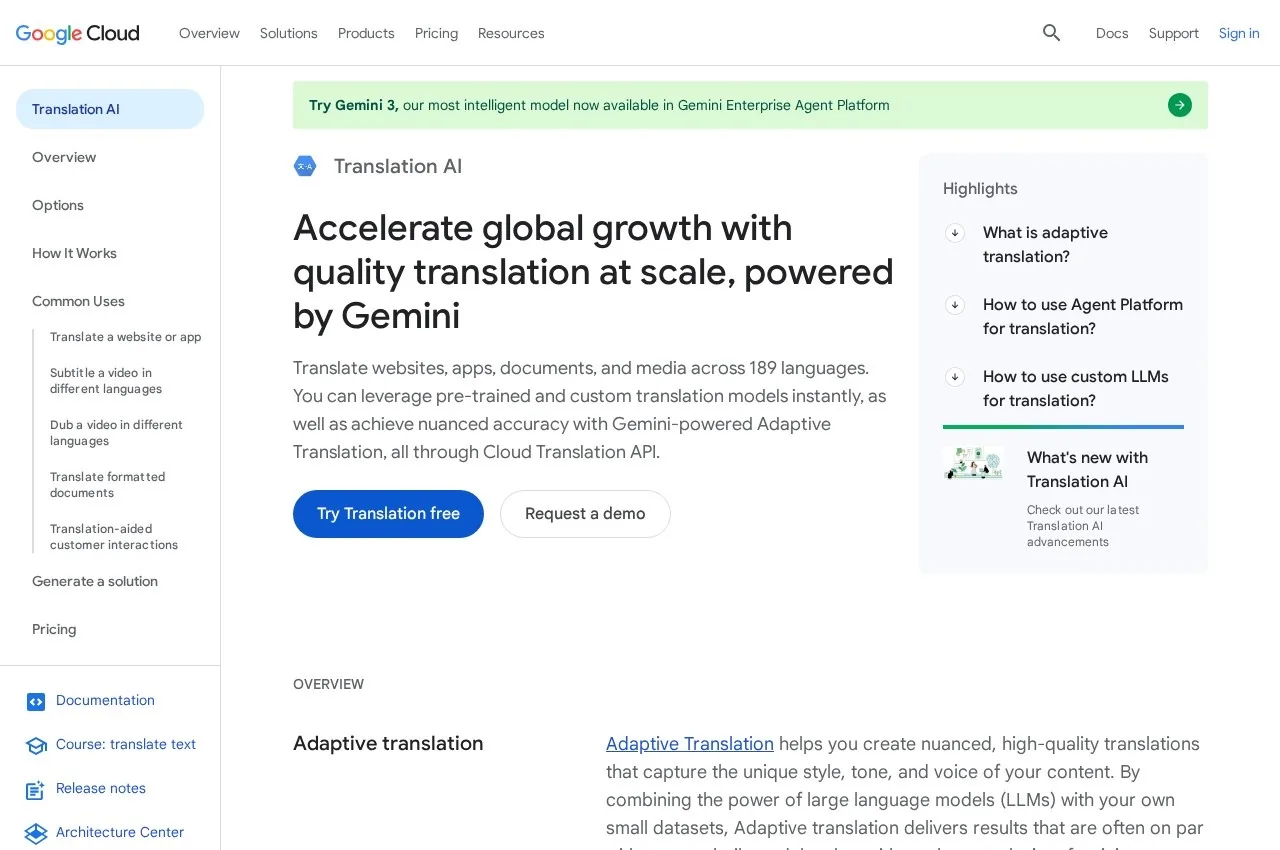Click What's new with Translation AI thumbnail
The width and height of the screenshot is (1280, 850).
click(x=973, y=463)
